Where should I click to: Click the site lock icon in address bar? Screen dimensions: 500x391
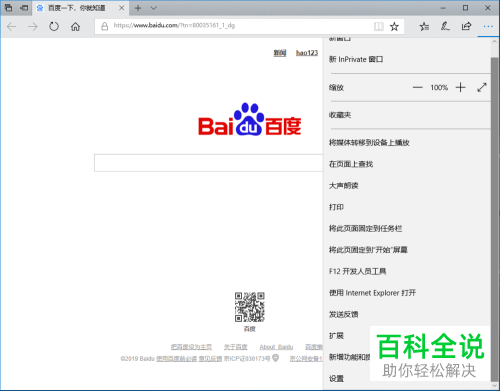click(104, 26)
